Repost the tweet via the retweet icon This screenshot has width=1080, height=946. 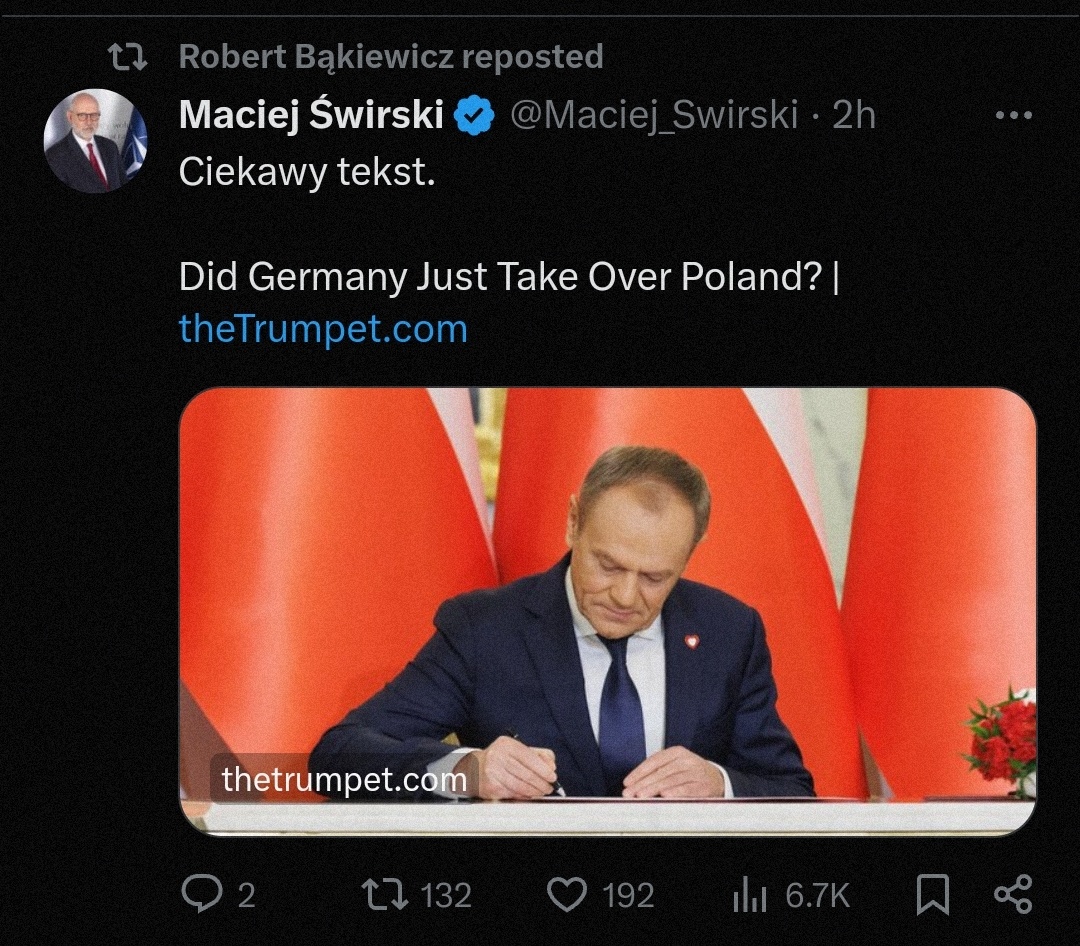[x=386, y=894]
